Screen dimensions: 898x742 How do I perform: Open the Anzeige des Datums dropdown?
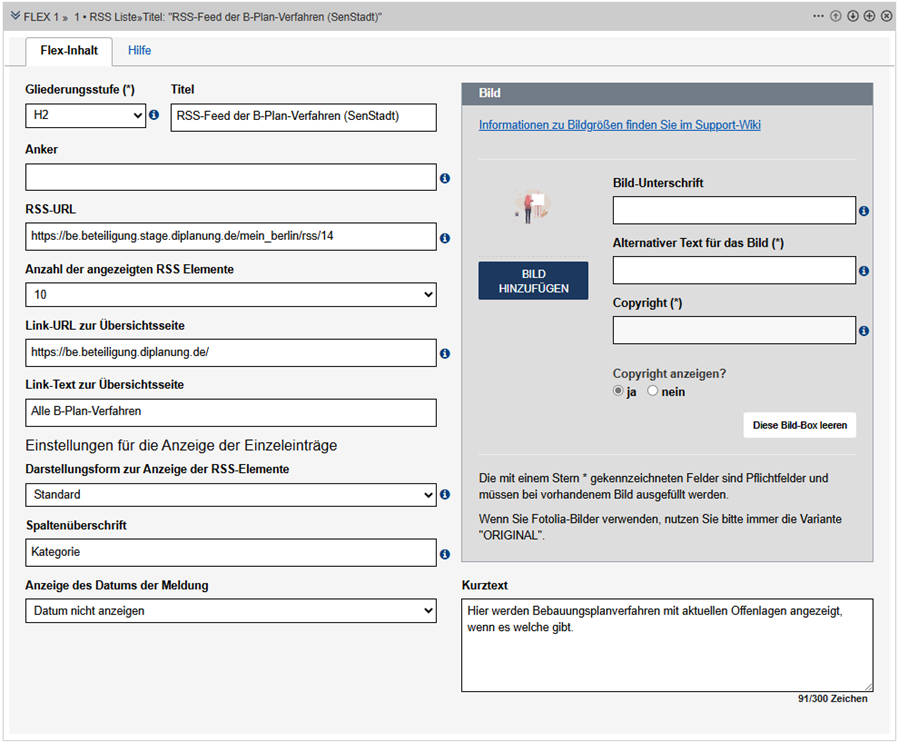coord(231,611)
